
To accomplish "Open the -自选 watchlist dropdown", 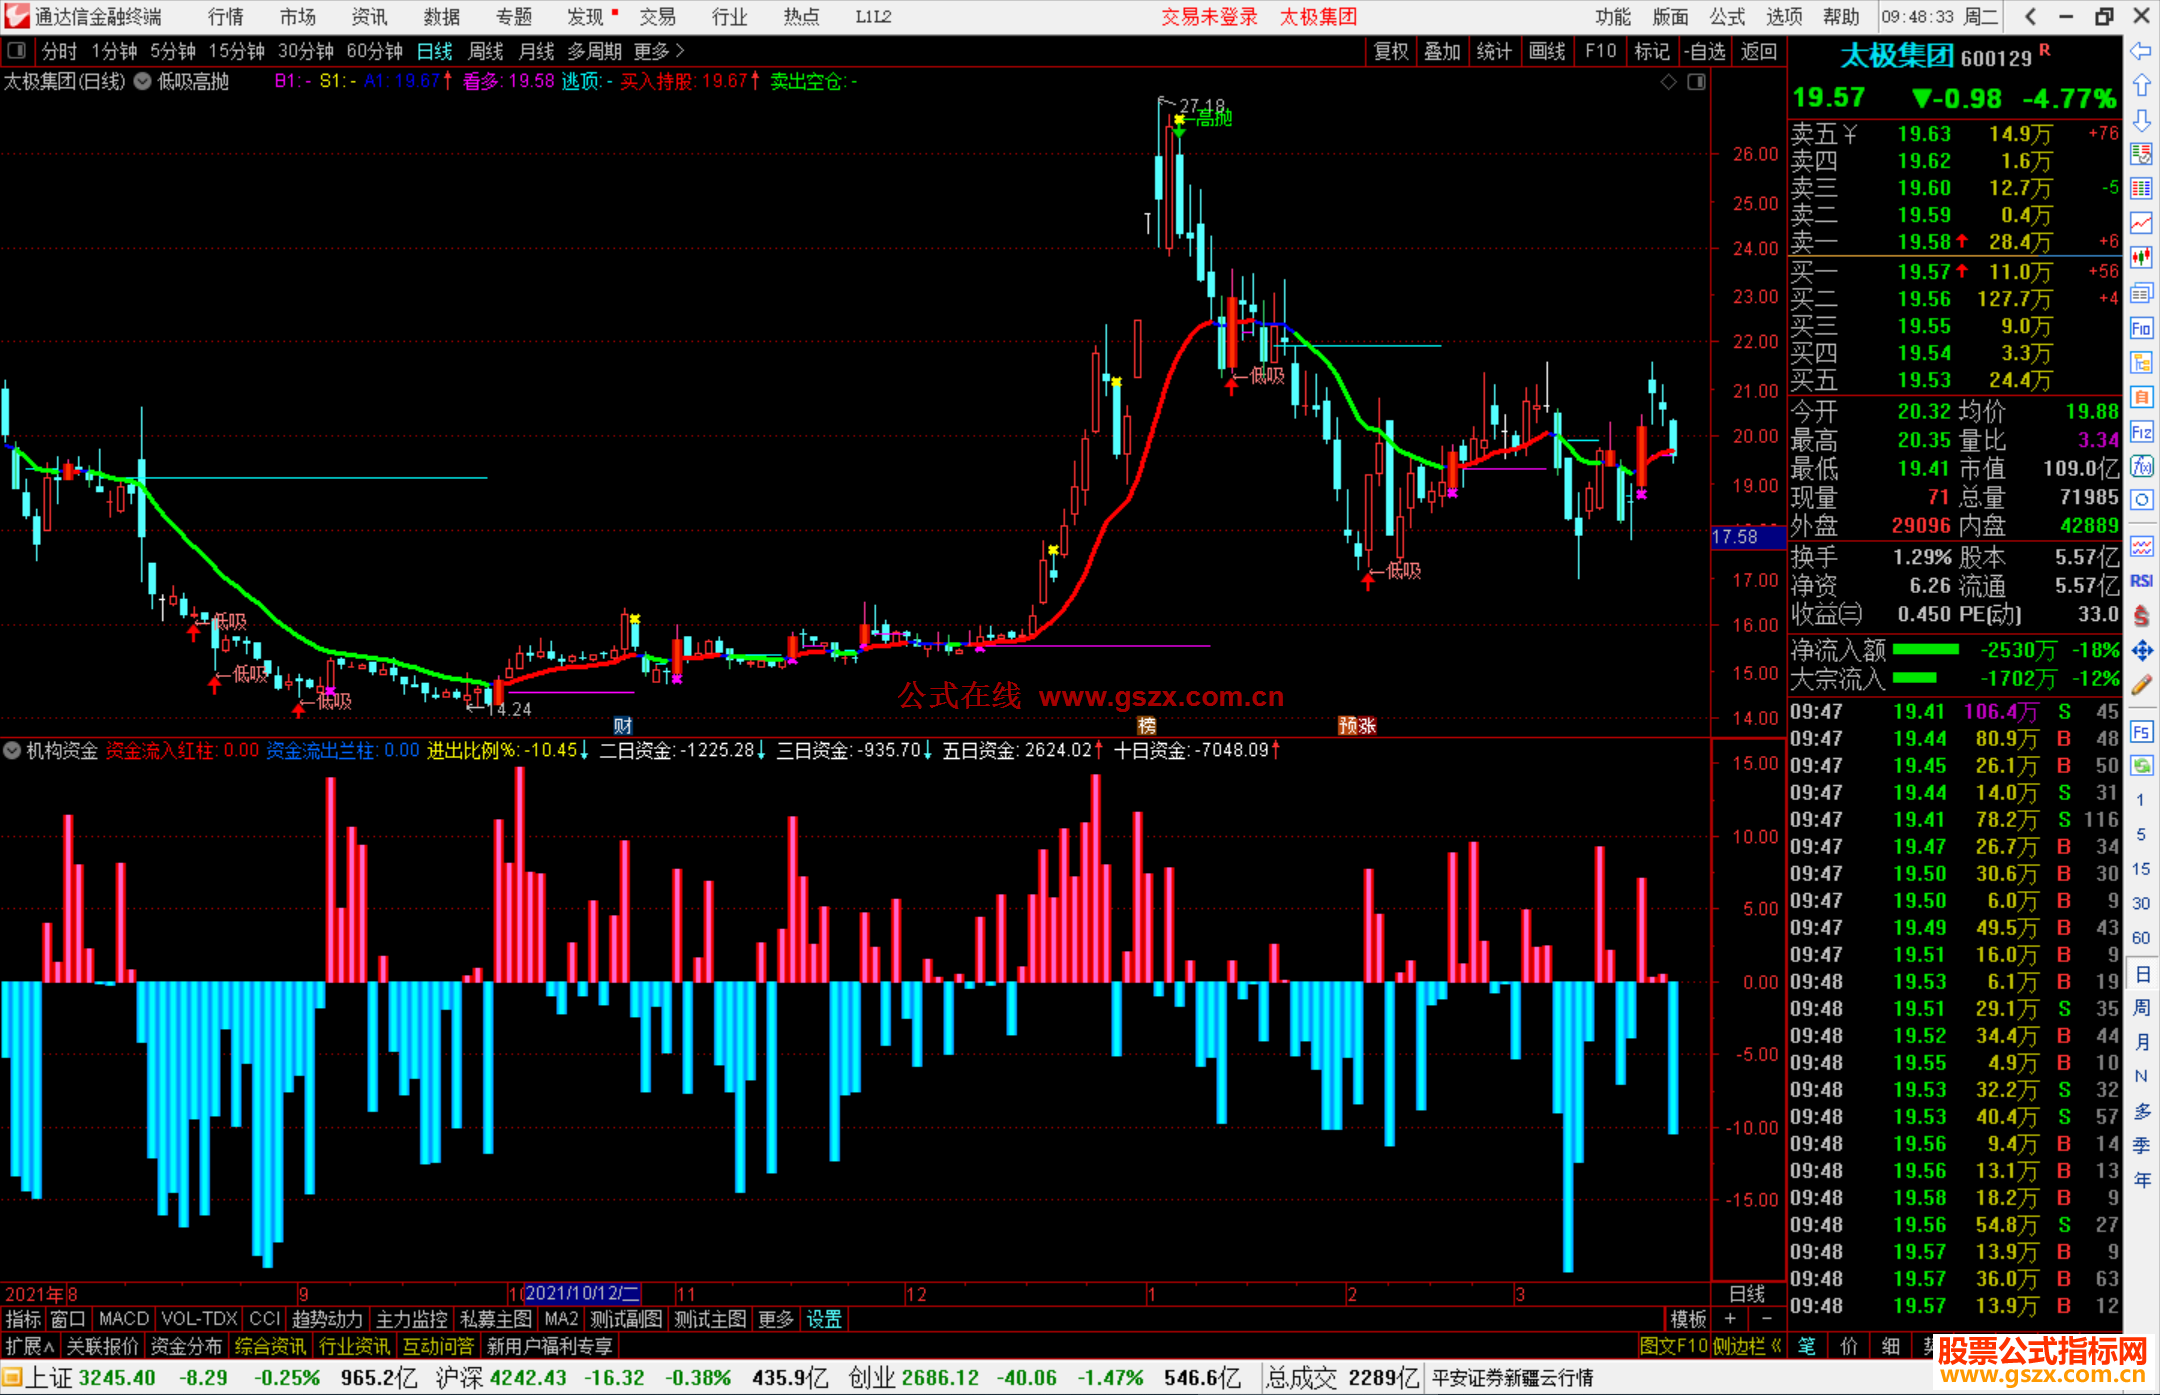I will pyautogui.click(x=1706, y=51).
